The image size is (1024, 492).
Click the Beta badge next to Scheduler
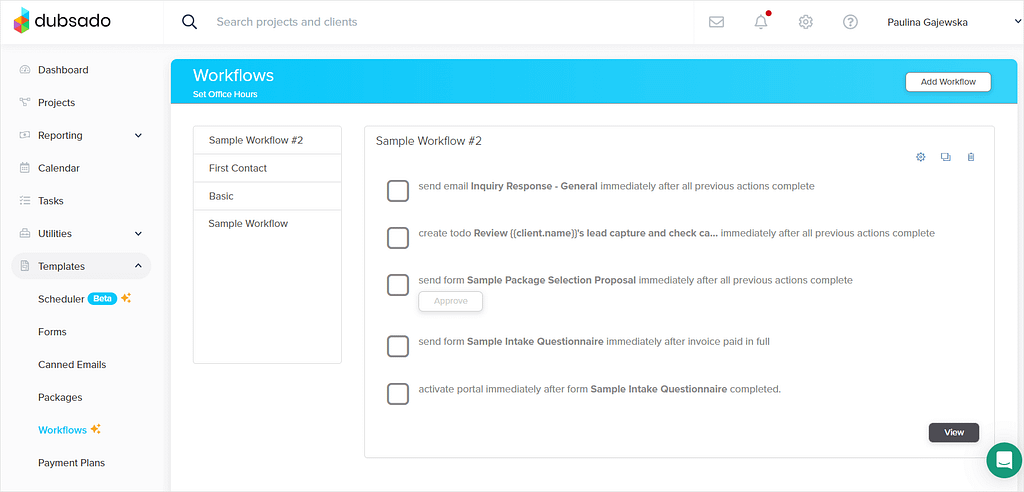click(x=102, y=299)
